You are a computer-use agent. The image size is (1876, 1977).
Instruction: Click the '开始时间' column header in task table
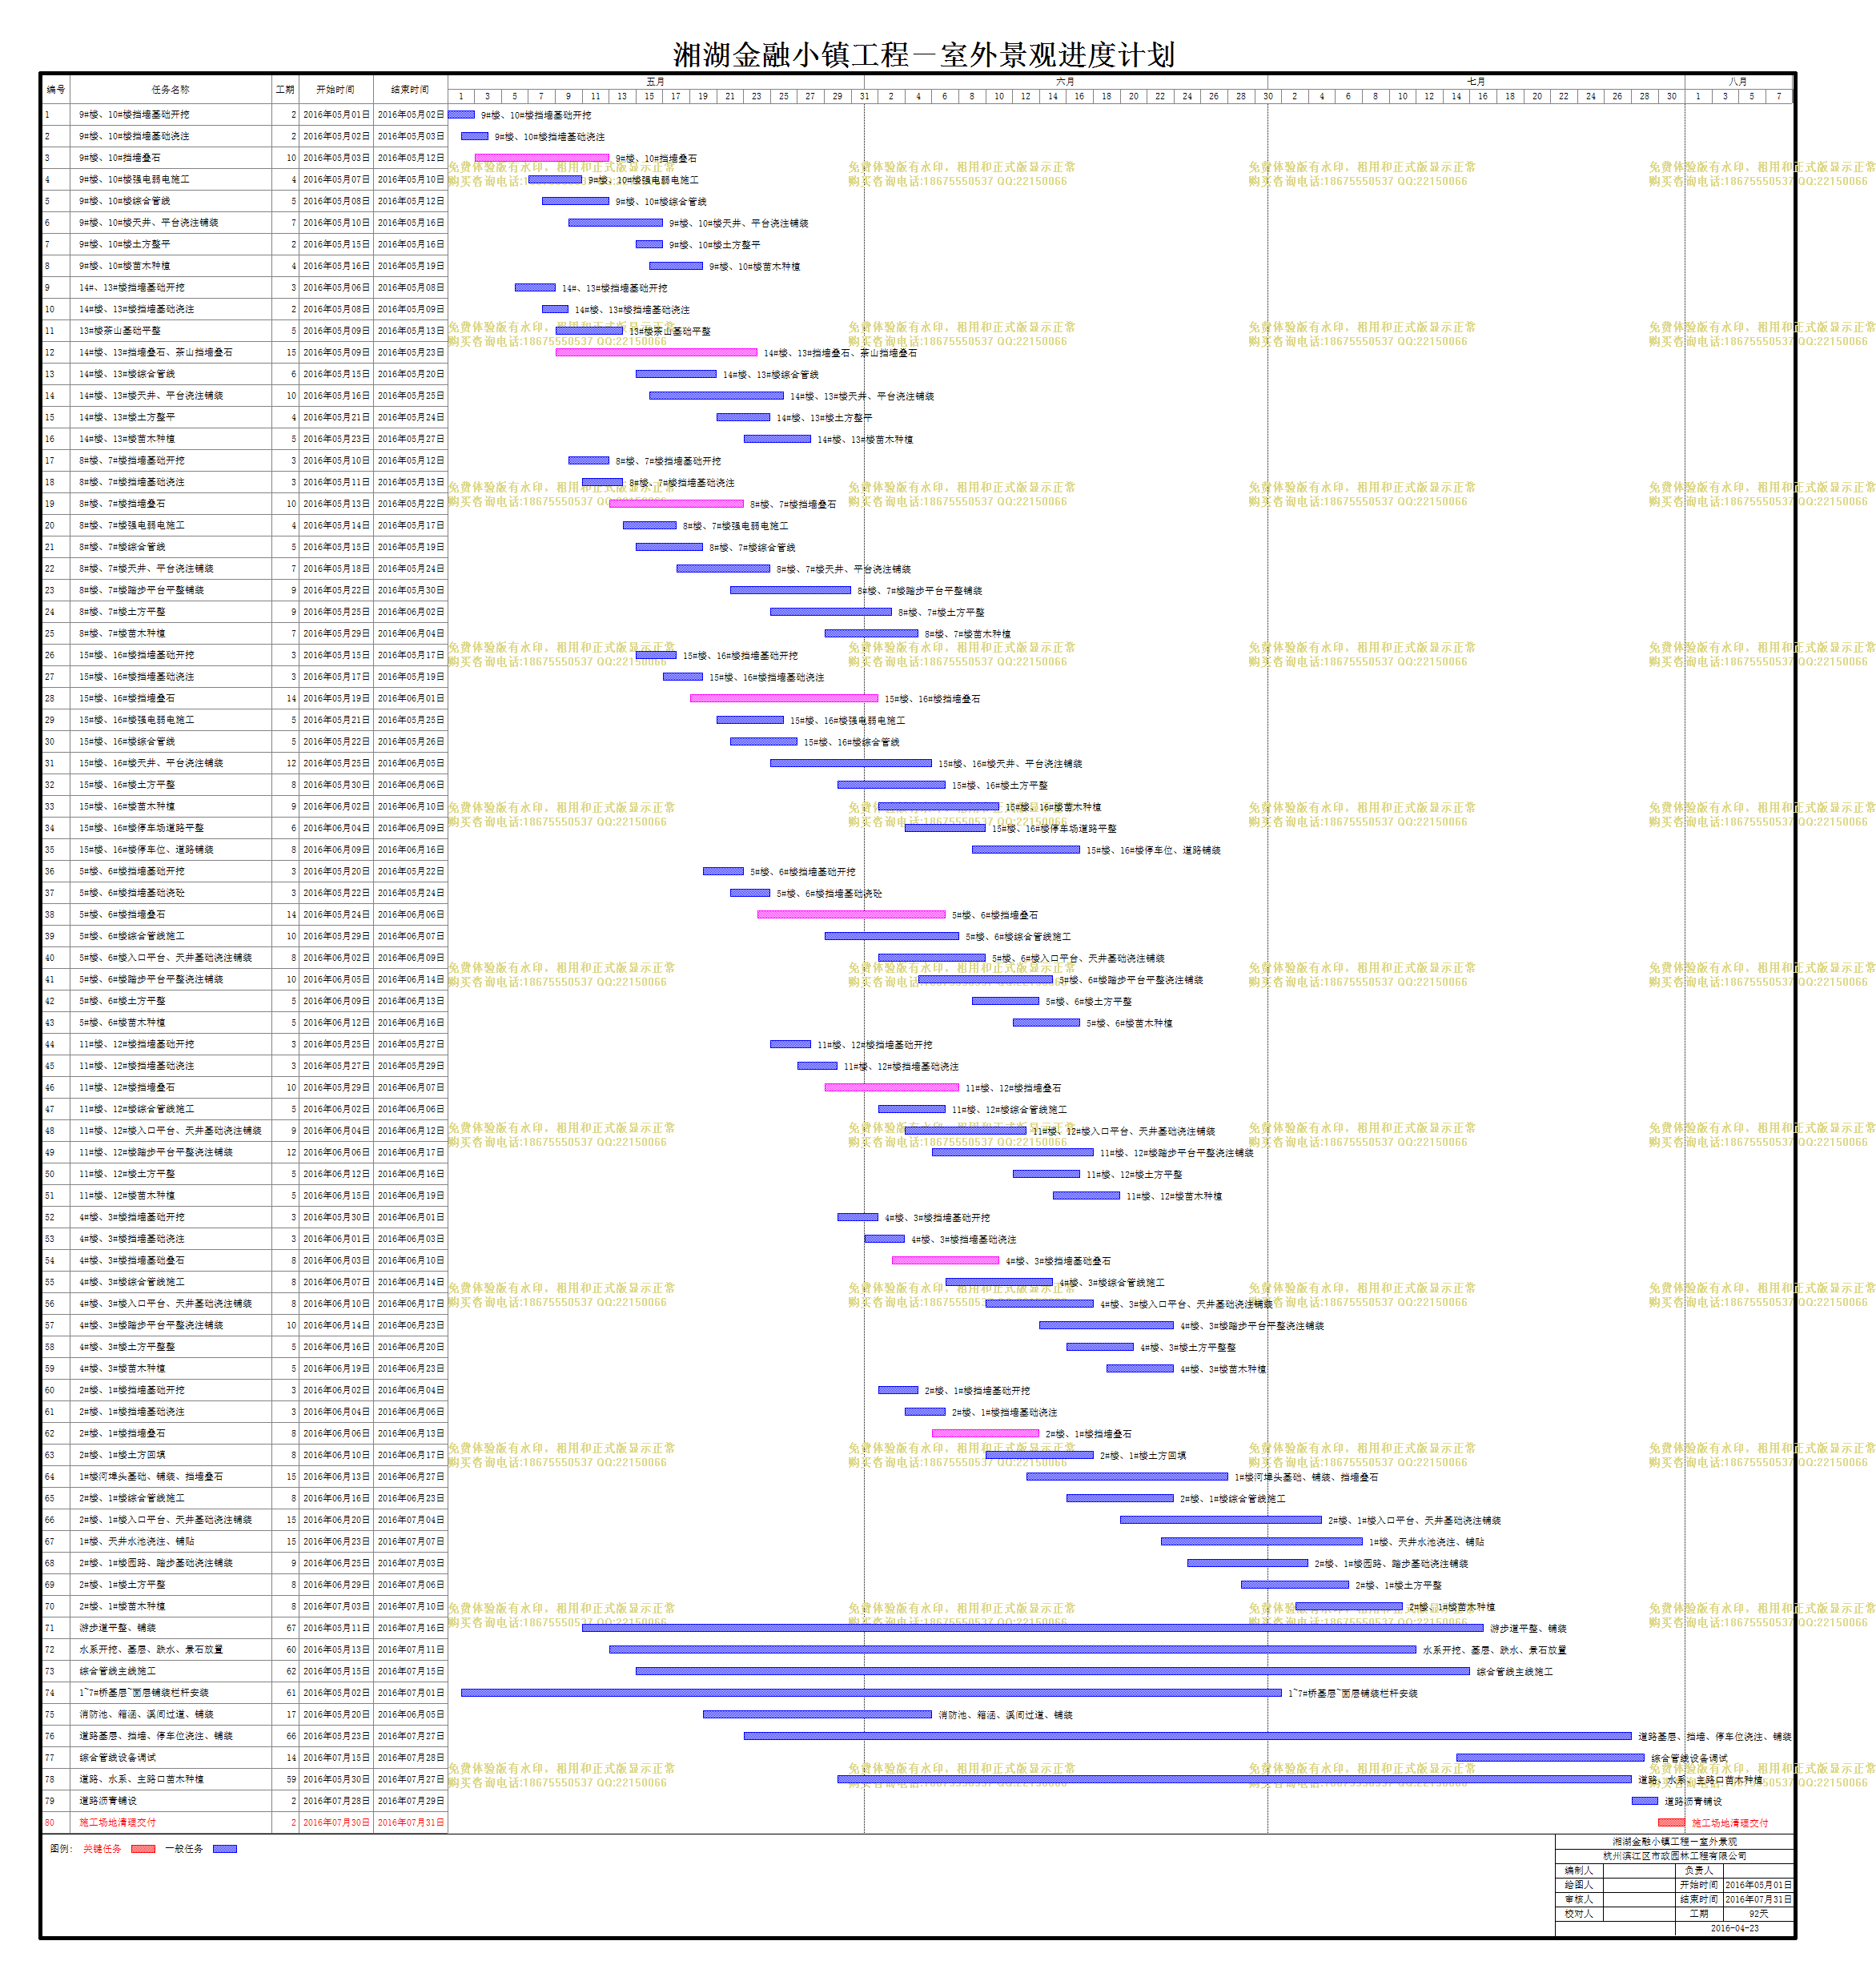(336, 89)
